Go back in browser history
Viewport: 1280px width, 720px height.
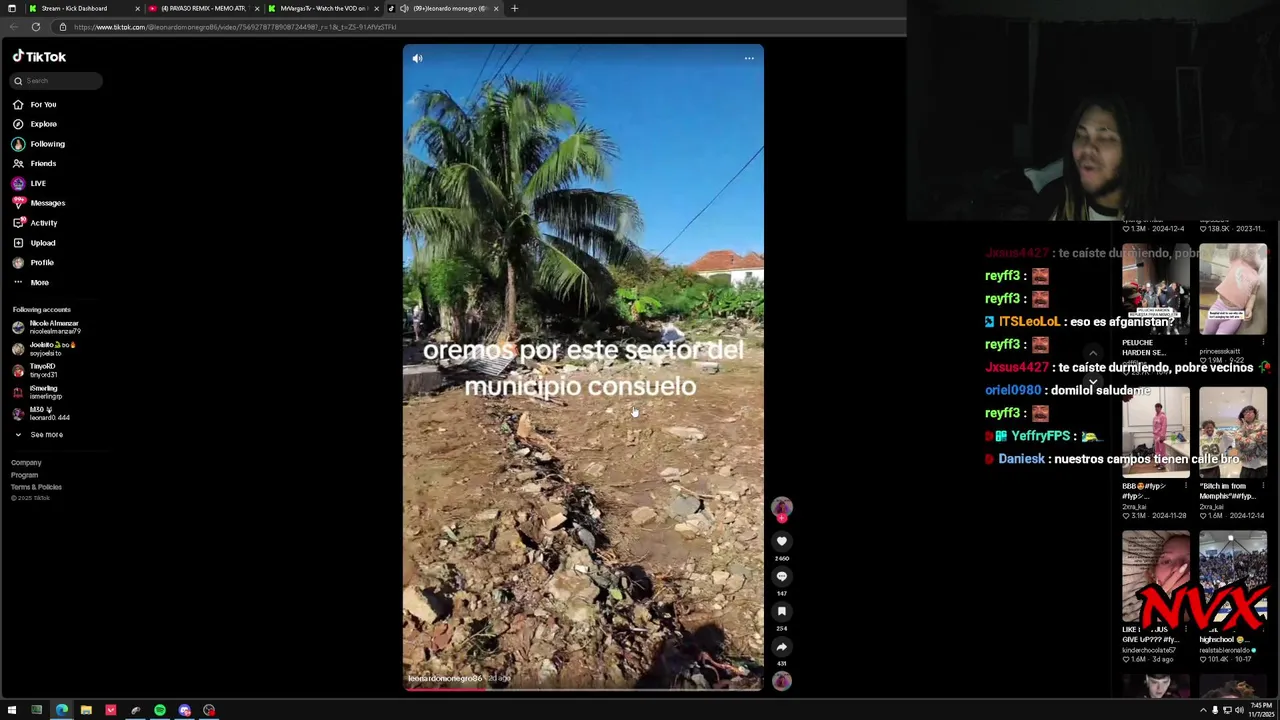point(12,27)
